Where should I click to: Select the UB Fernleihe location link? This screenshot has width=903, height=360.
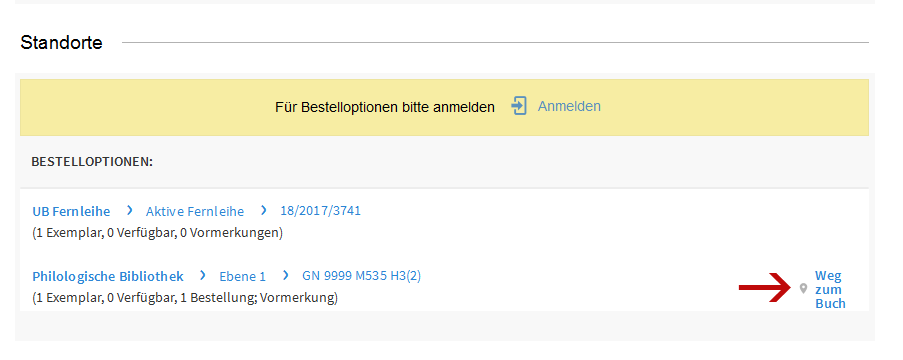[x=71, y=211]
